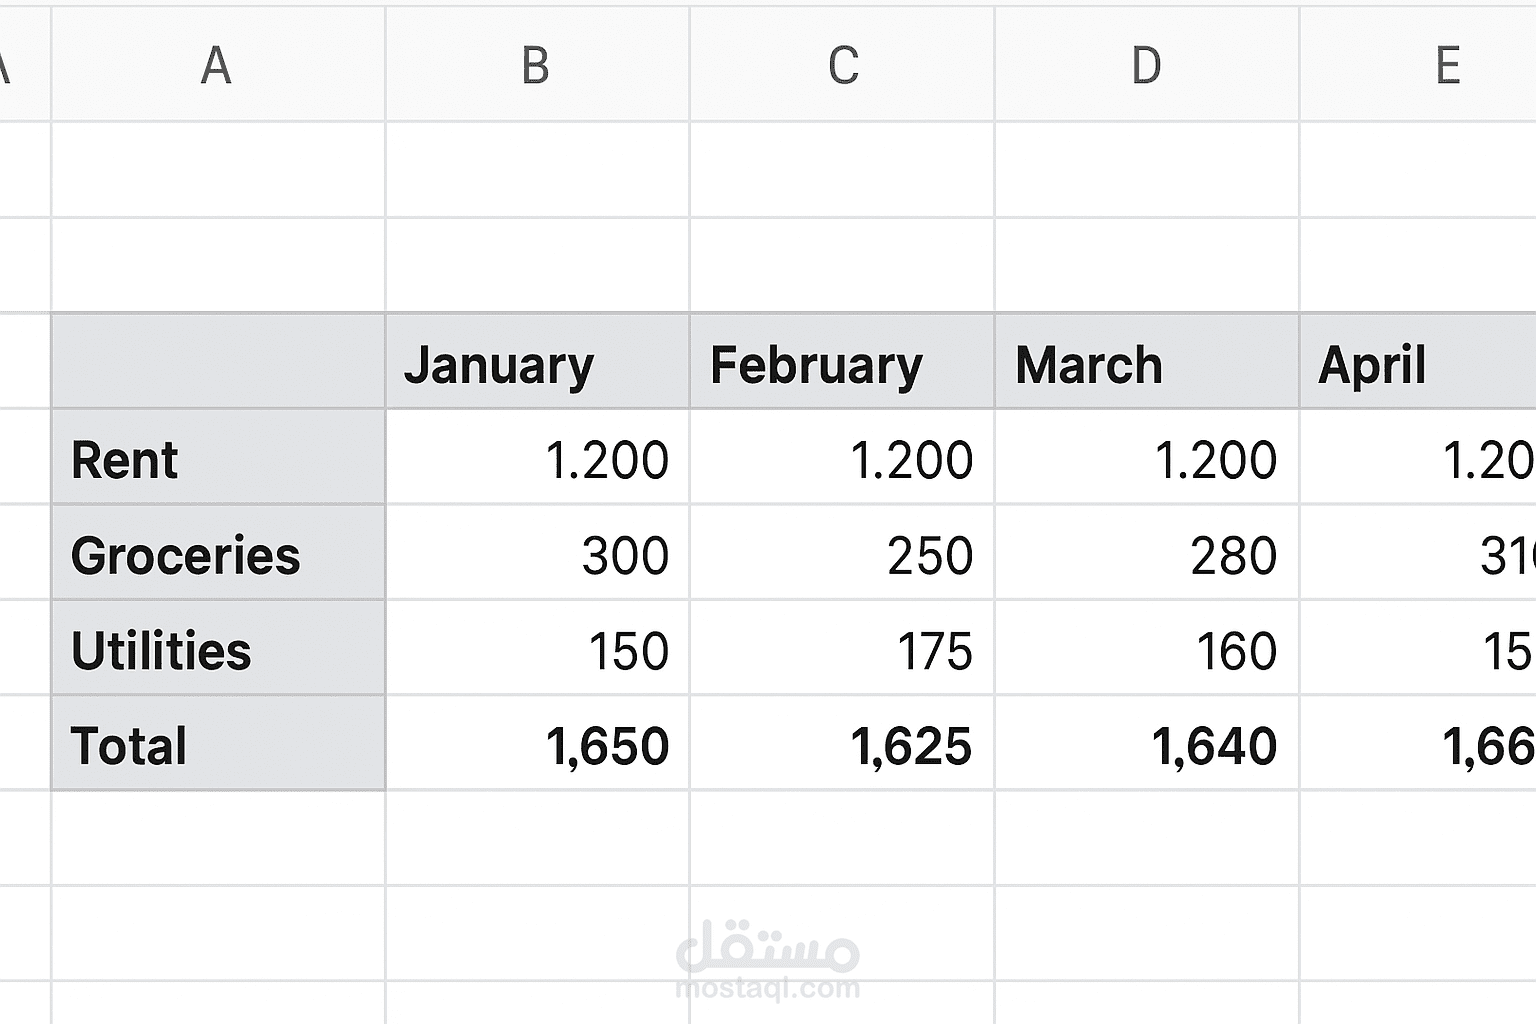Screen dimensions: 1536x1024
Task: Click the empty gray cell above January
Action: [218, 363]
